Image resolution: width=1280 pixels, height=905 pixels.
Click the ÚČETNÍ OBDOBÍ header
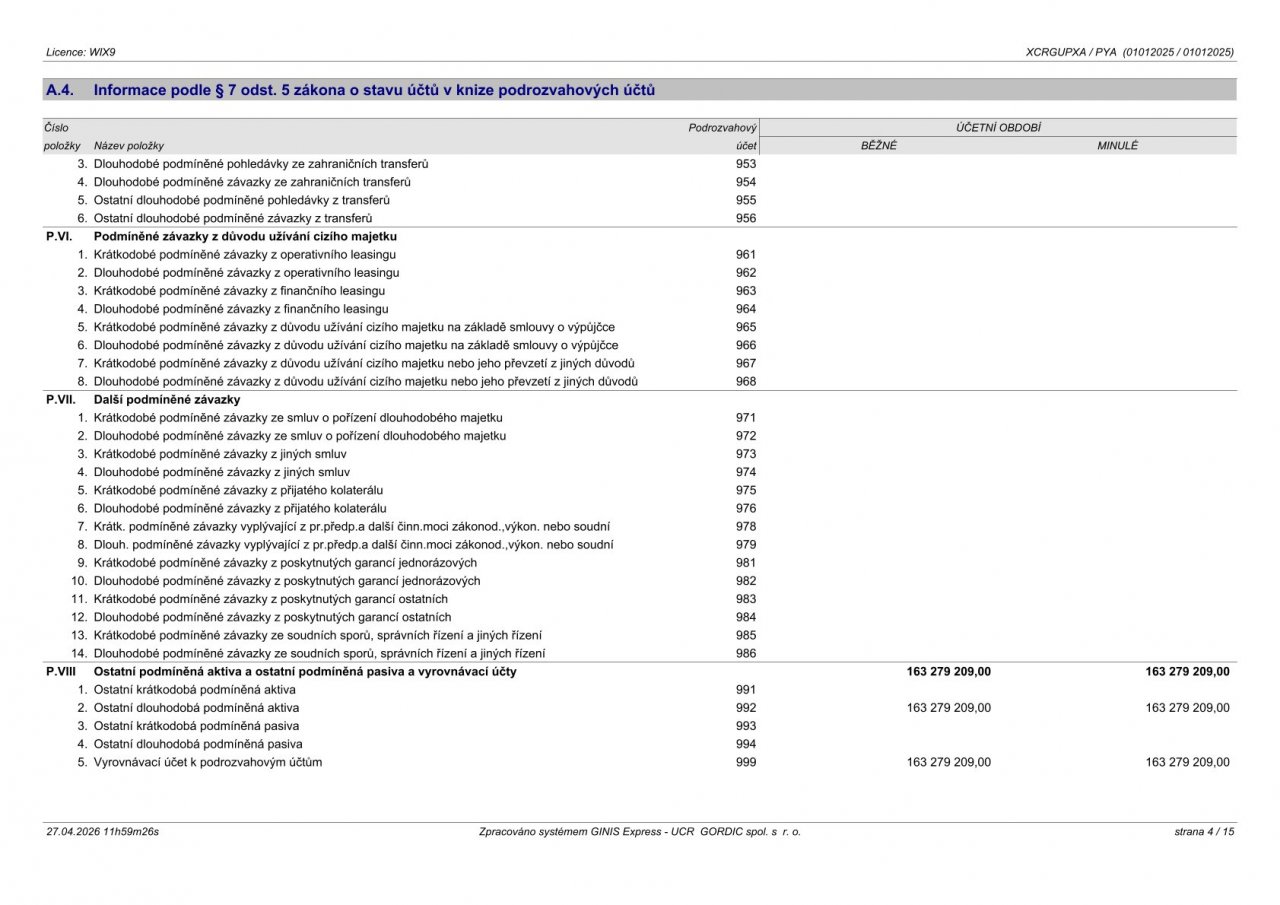[x=997, y=128]
